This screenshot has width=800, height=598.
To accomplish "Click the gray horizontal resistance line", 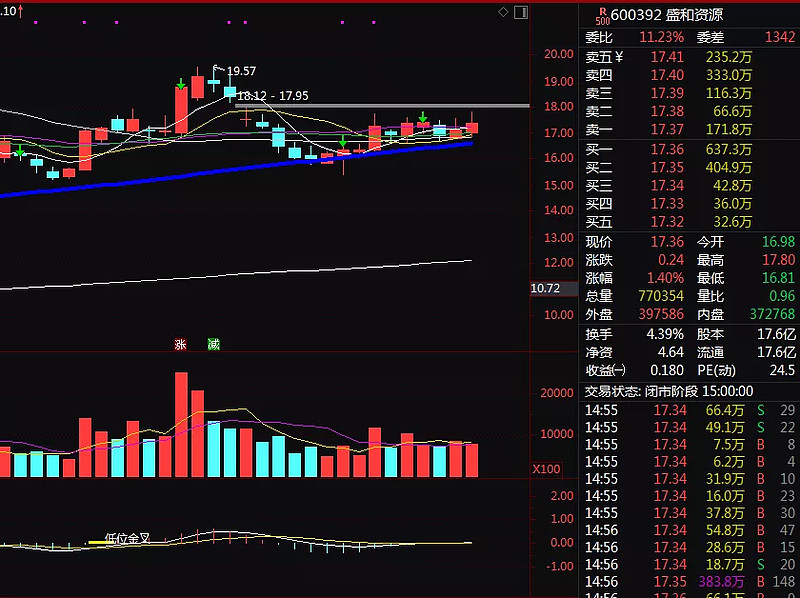I will point(382,106).
